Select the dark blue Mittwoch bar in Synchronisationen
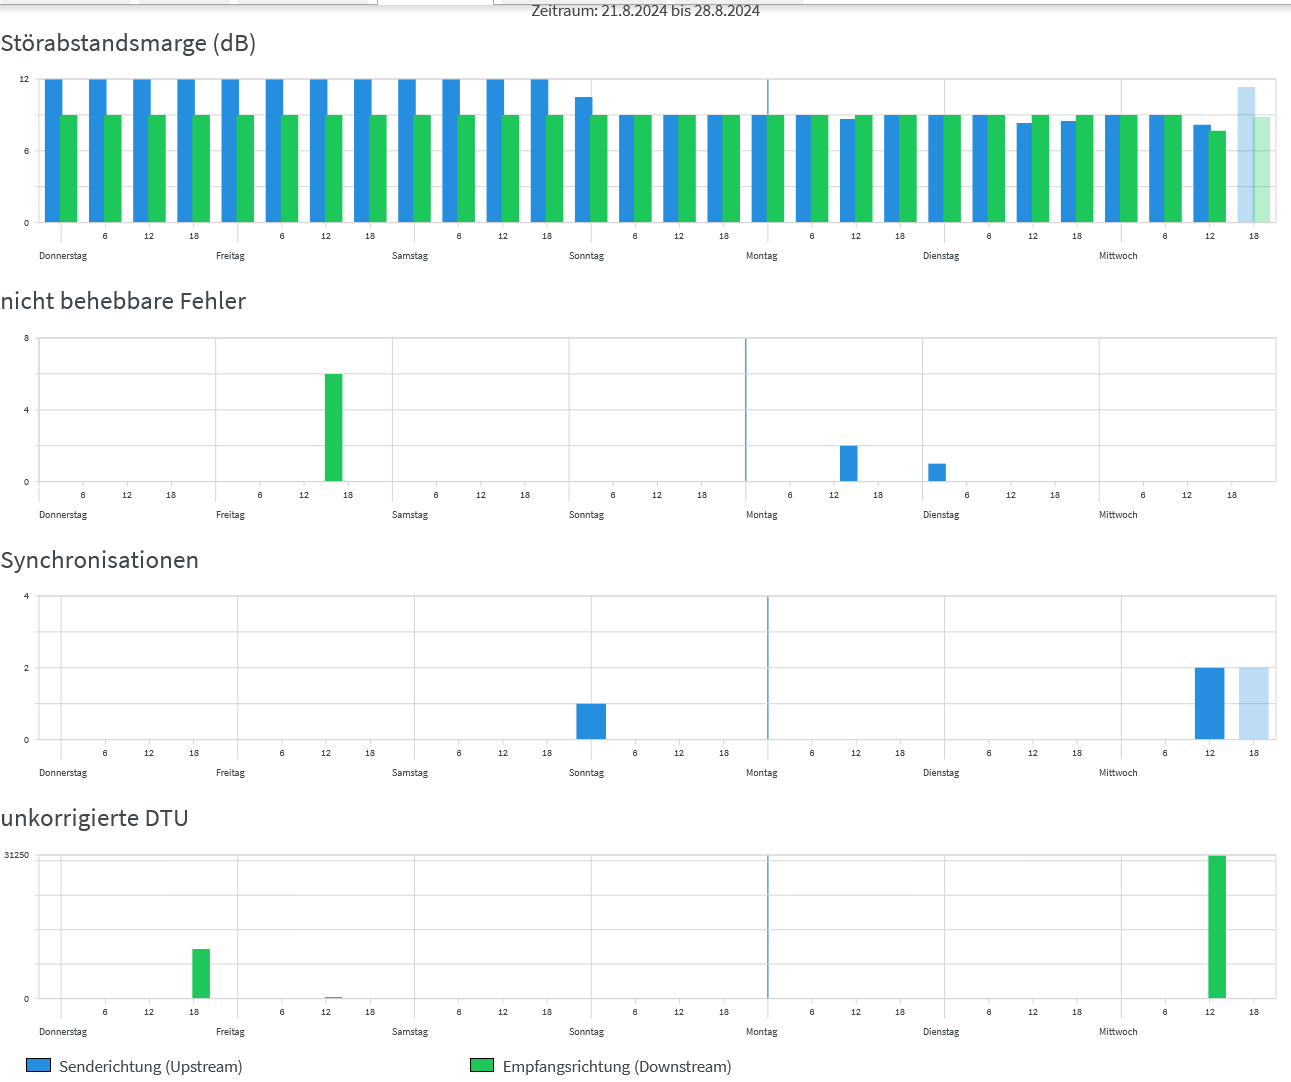The width and height of the screenshot is (1291, 1082). [1209, 704]
